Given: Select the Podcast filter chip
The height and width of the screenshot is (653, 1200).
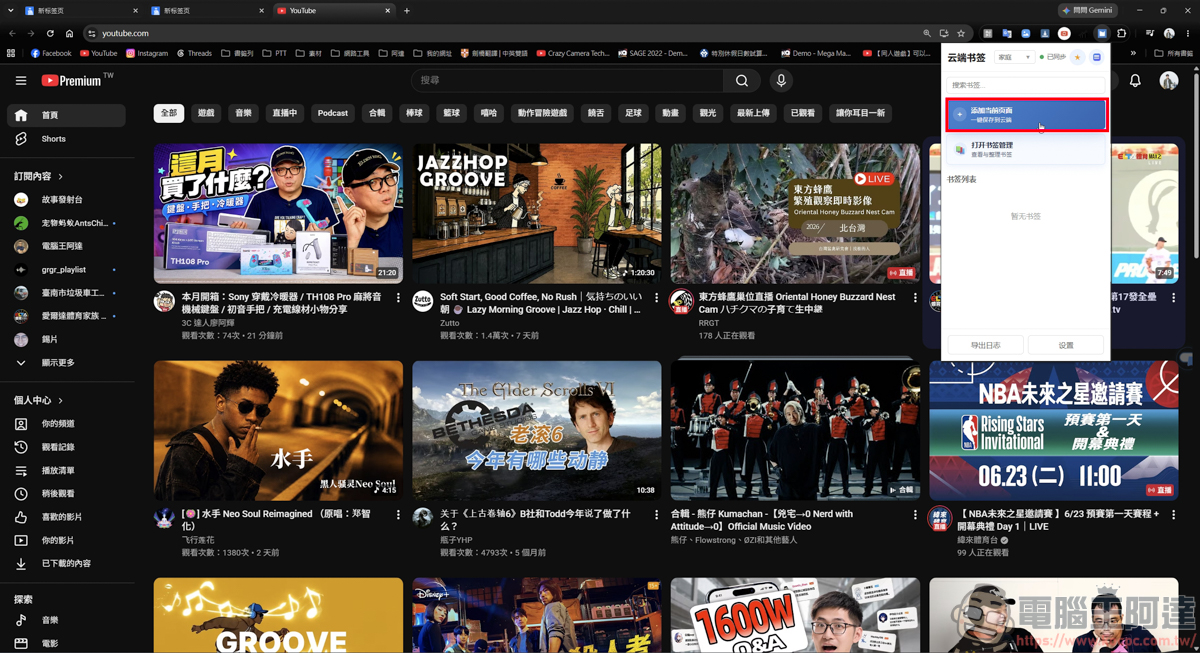Looking at the screenshot, I should point(333,113).
